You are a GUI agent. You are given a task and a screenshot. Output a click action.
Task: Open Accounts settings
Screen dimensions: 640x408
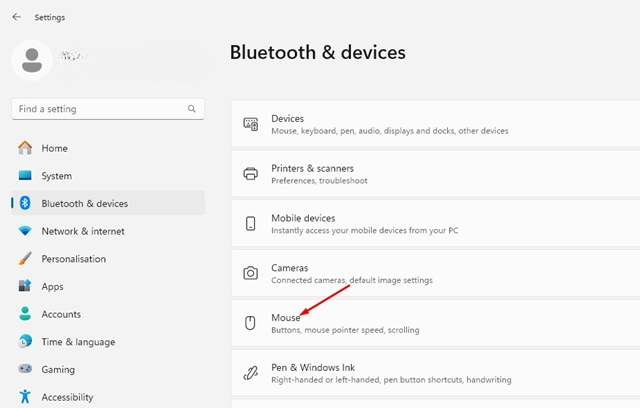coord(108,314)
